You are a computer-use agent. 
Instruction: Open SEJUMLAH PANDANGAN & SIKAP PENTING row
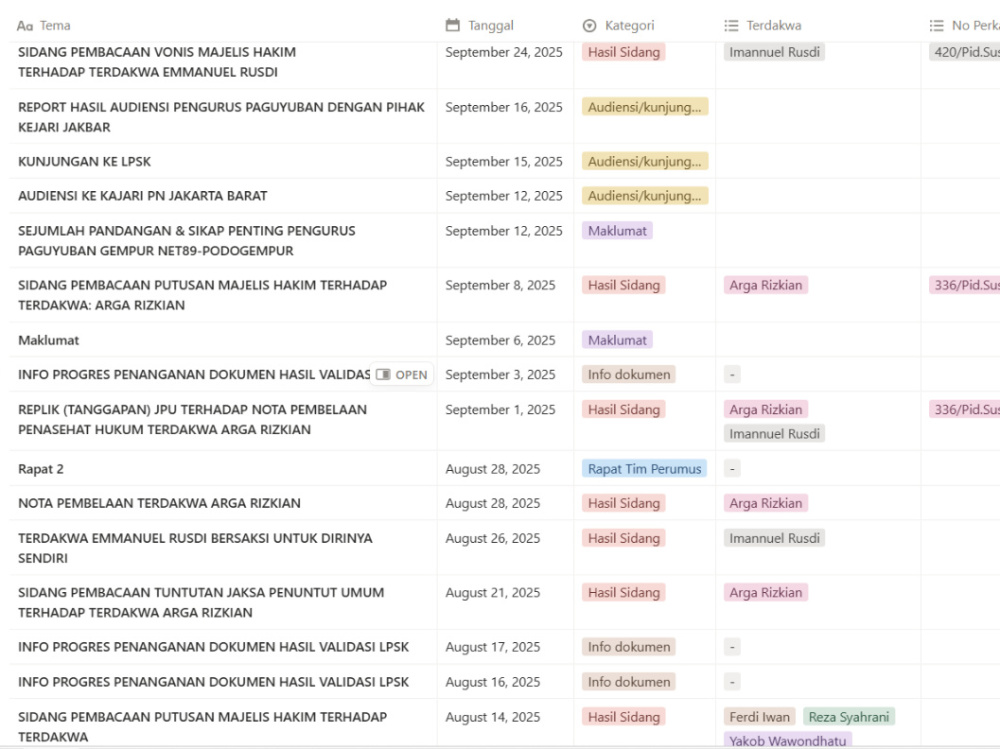(186, 241)
